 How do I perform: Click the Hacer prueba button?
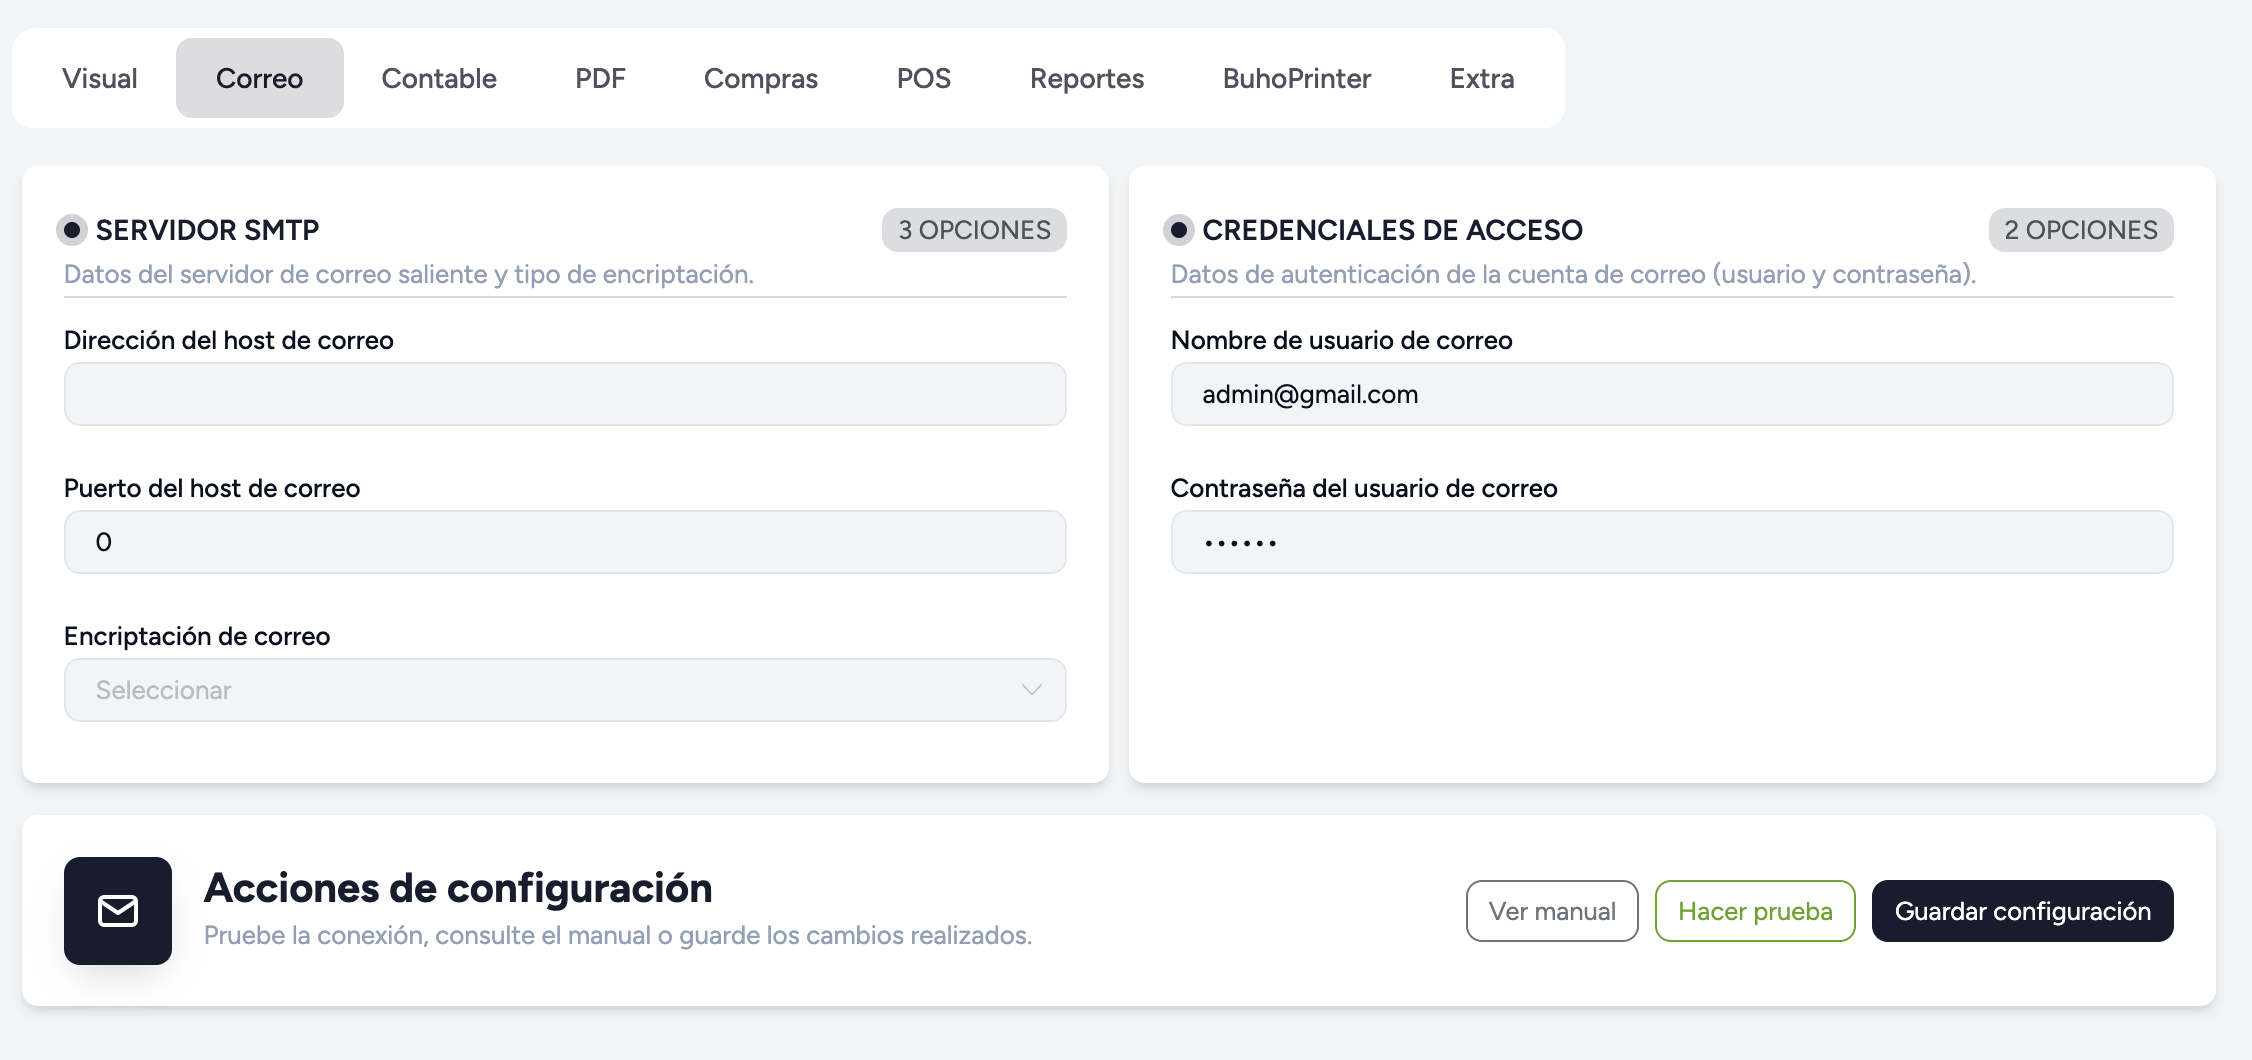pos(1755,911)
